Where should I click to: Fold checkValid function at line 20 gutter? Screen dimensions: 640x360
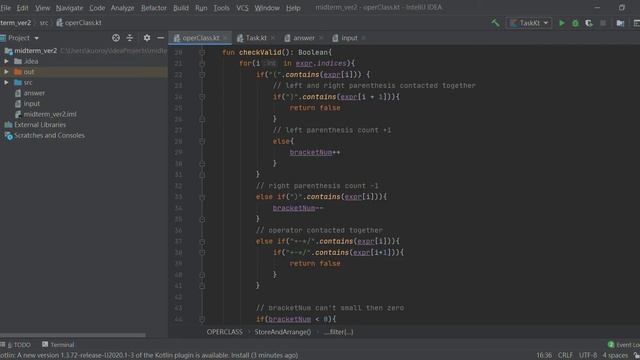(202, 53)
